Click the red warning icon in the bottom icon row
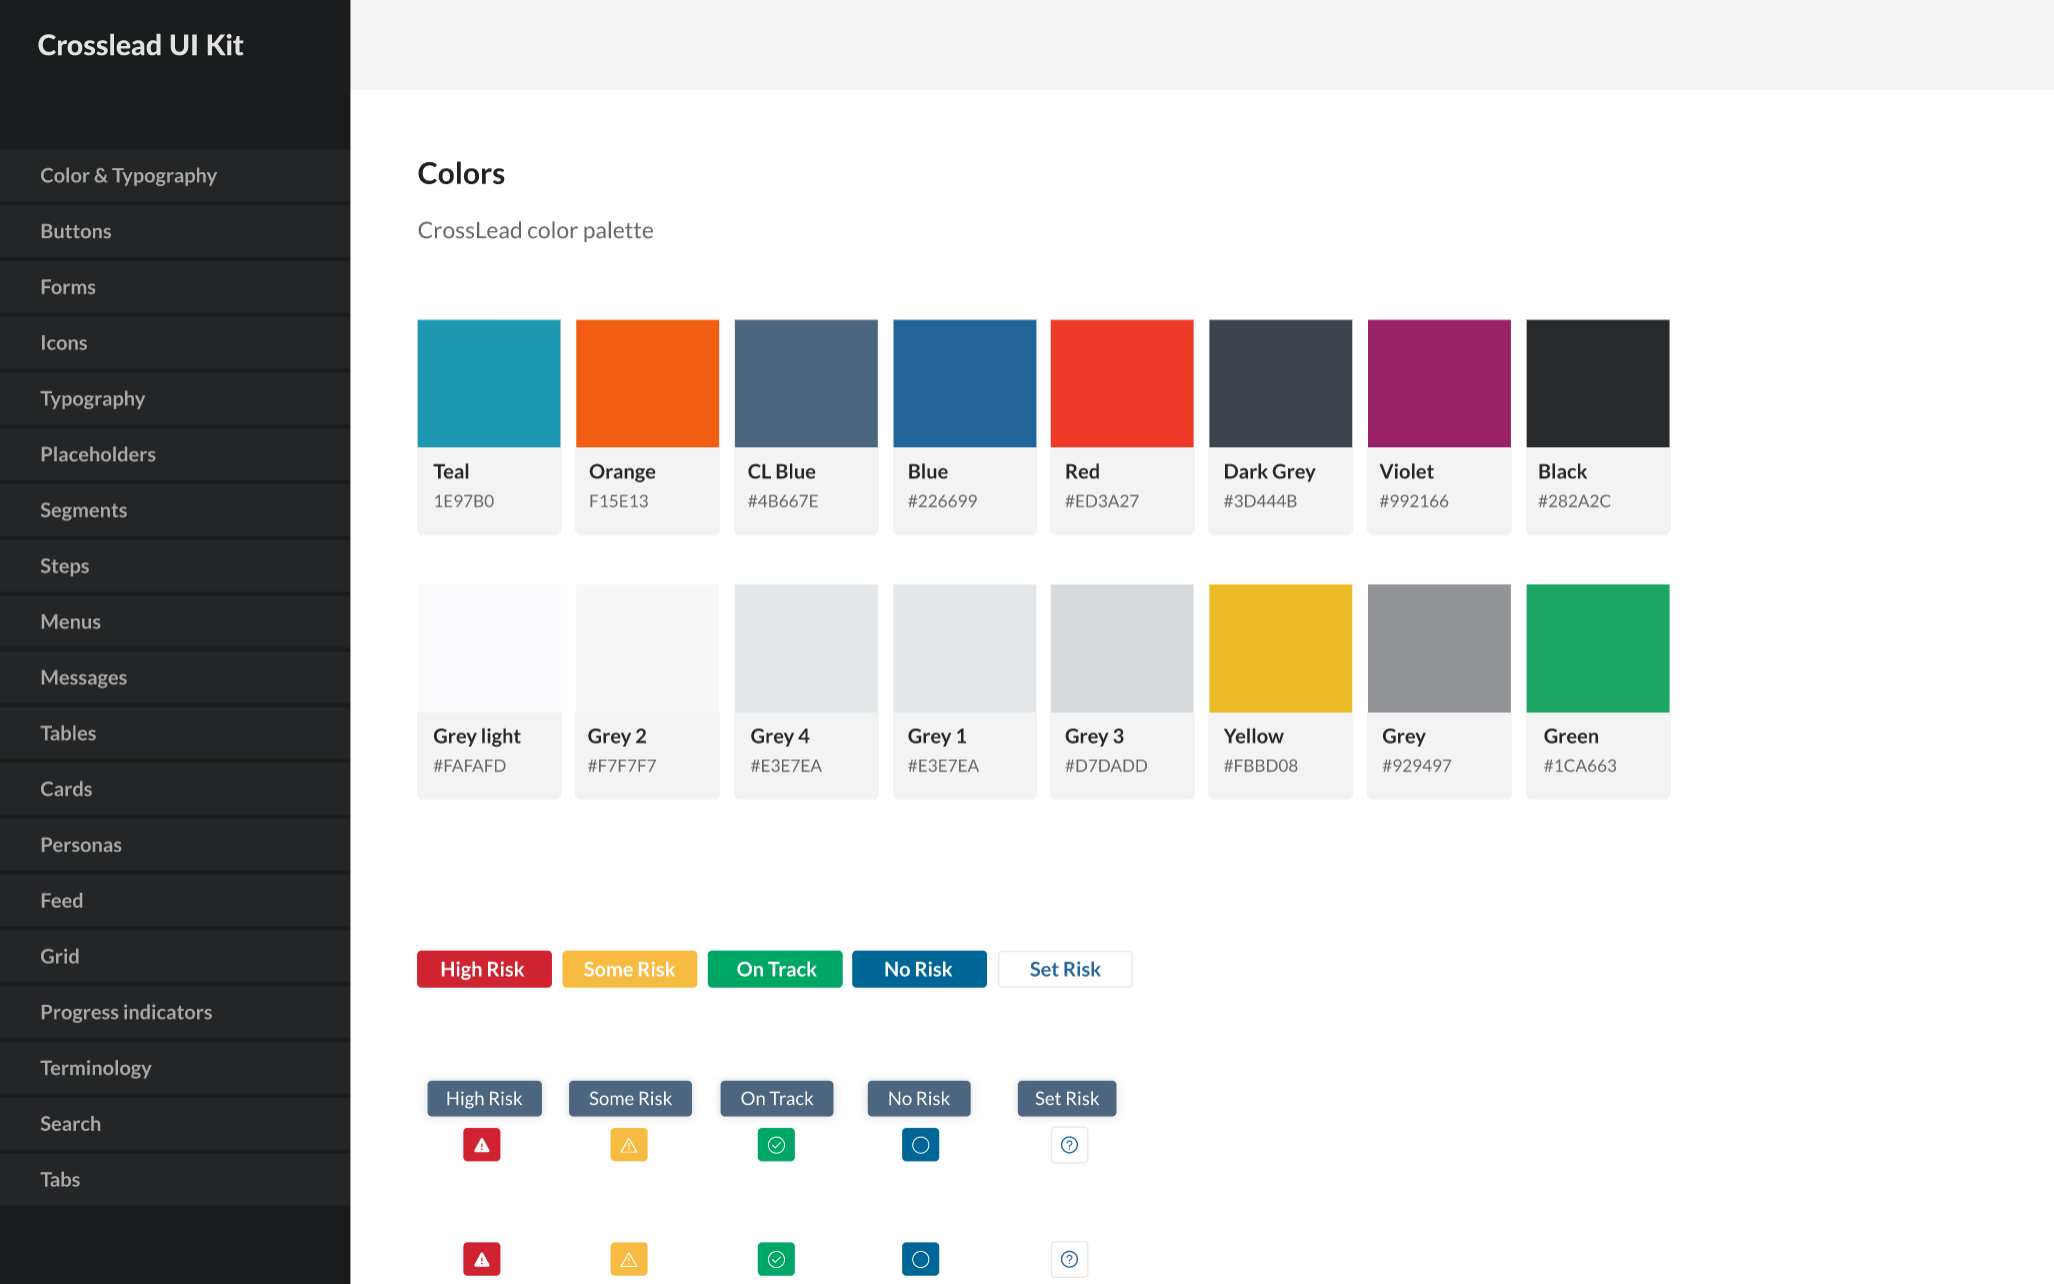The height and width of the screenshot is (1284, 2054). pyautogui.click(x=481, y=1259)
